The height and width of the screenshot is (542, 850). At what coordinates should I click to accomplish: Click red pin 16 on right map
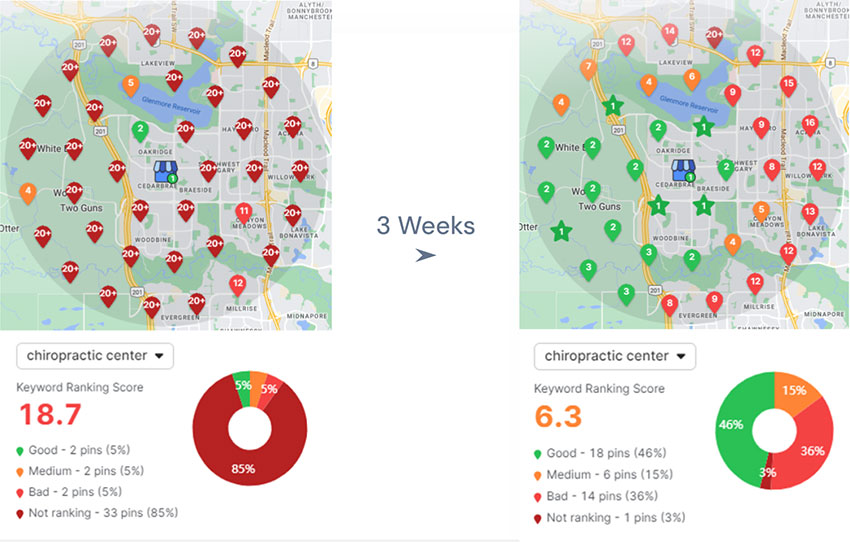[x=810, y=124]
